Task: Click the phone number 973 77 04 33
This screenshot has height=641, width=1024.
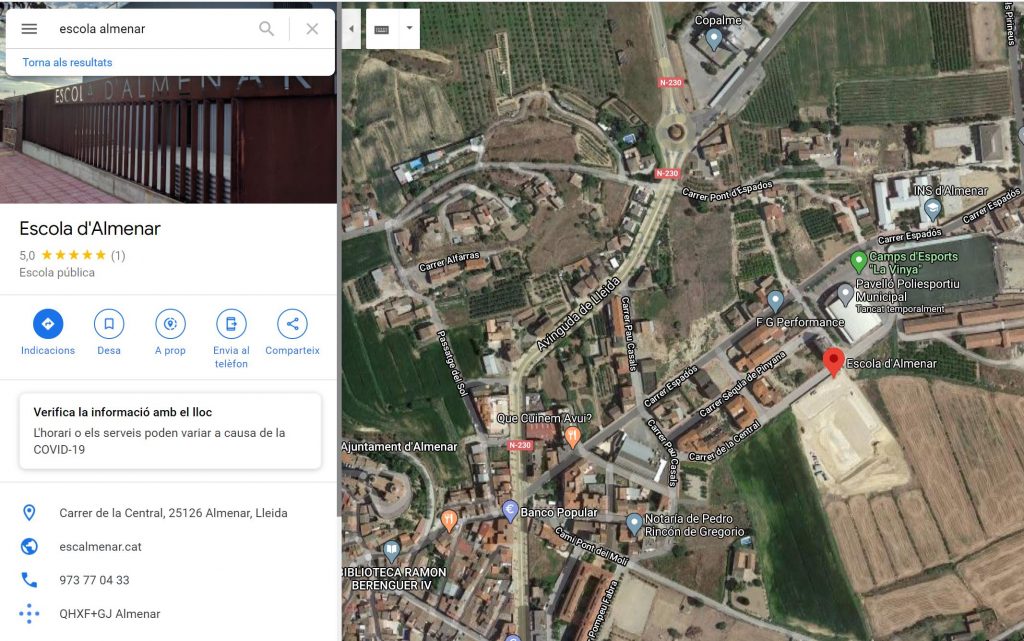Action: [94, 580]
